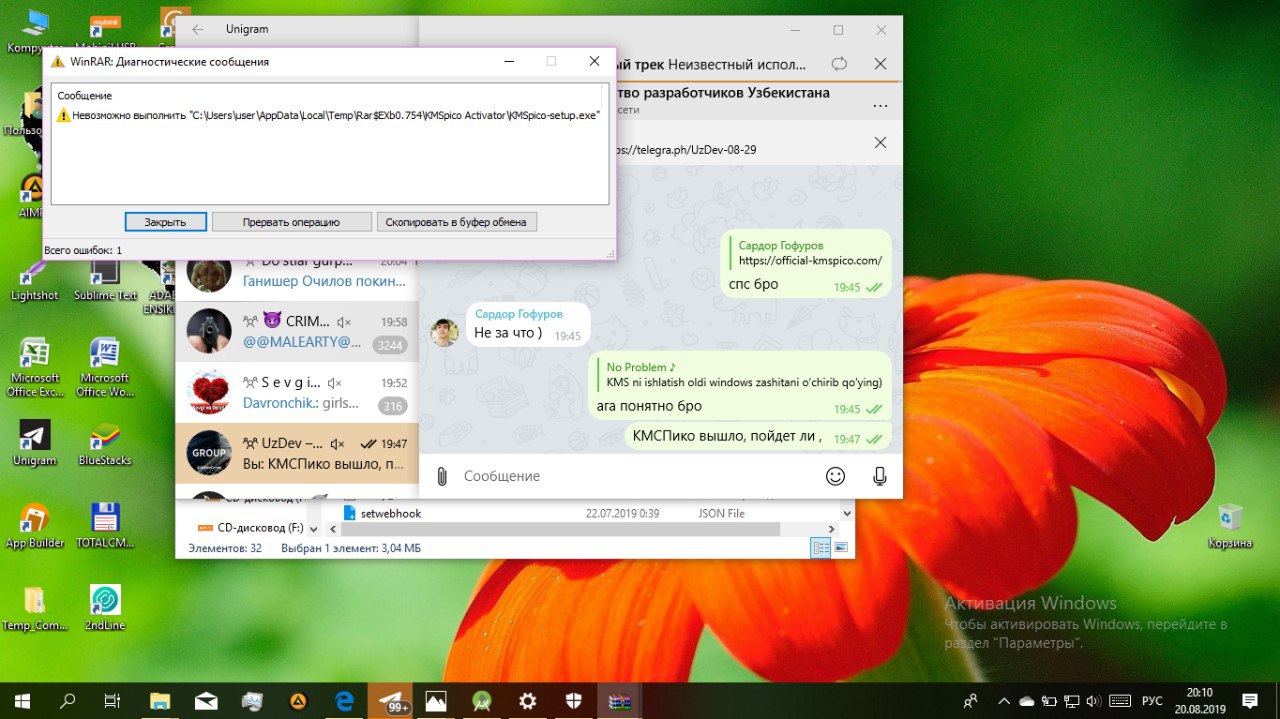Click the 316 unread badge
Viewport: 1280px width, 719px height.
point(392,406)
